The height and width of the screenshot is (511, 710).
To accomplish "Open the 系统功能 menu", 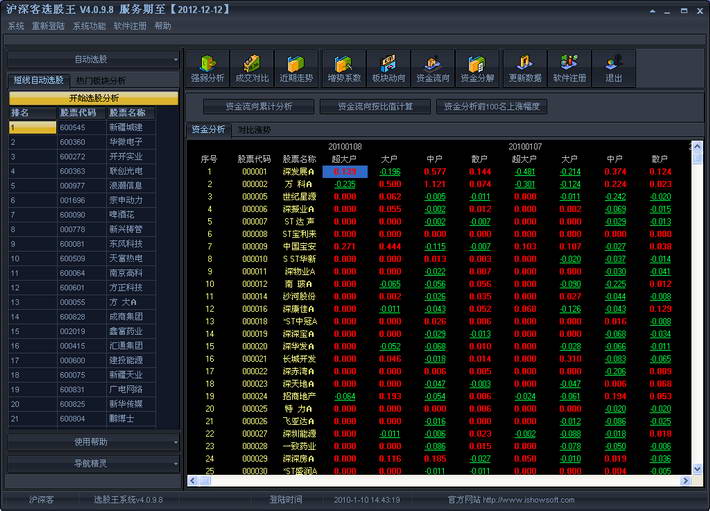I will pyautogui.click(x=89, y=26).
